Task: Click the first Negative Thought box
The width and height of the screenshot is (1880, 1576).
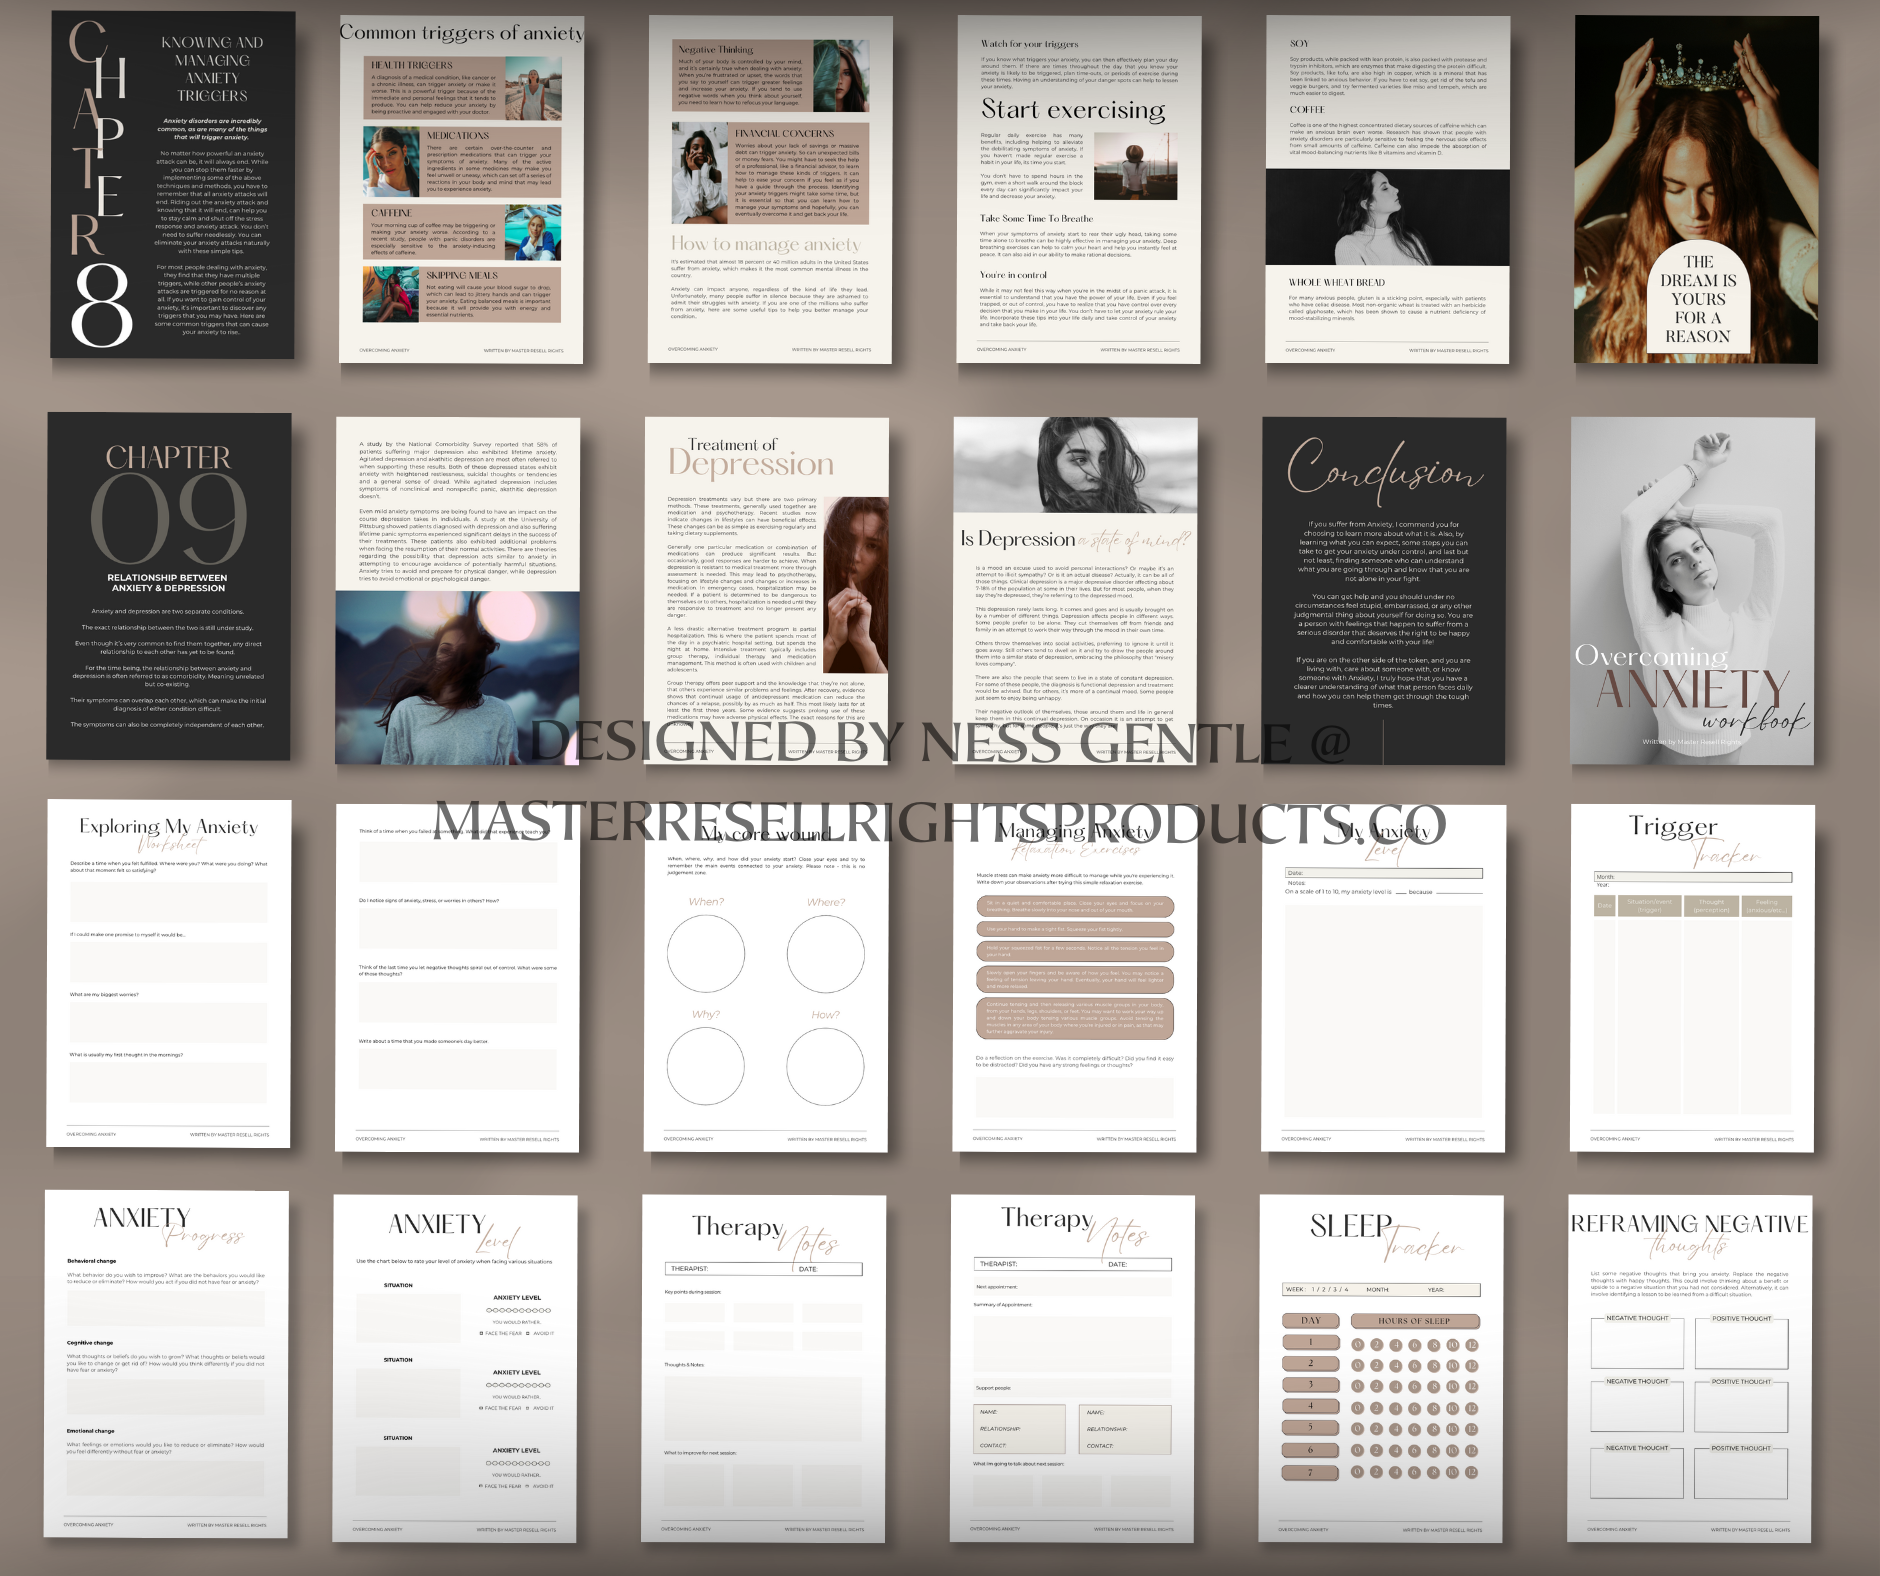Action: [1637, 1345]
